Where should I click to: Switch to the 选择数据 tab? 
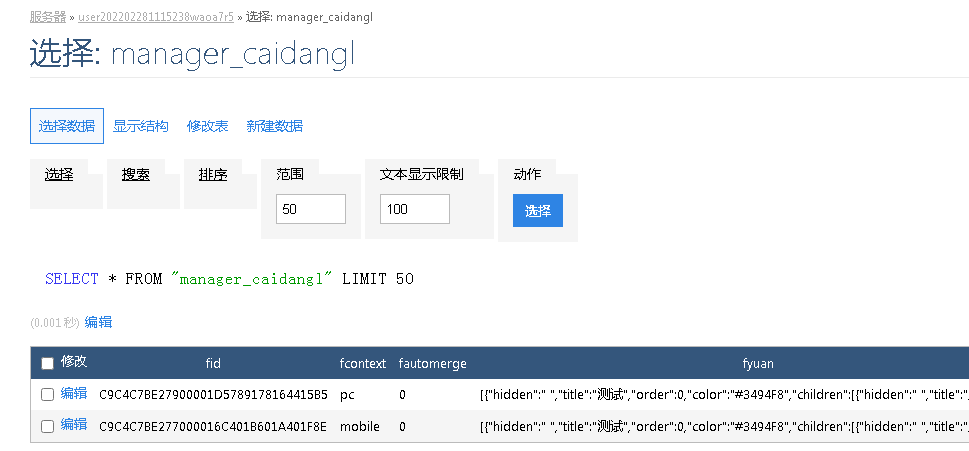(x=67, y=126)
